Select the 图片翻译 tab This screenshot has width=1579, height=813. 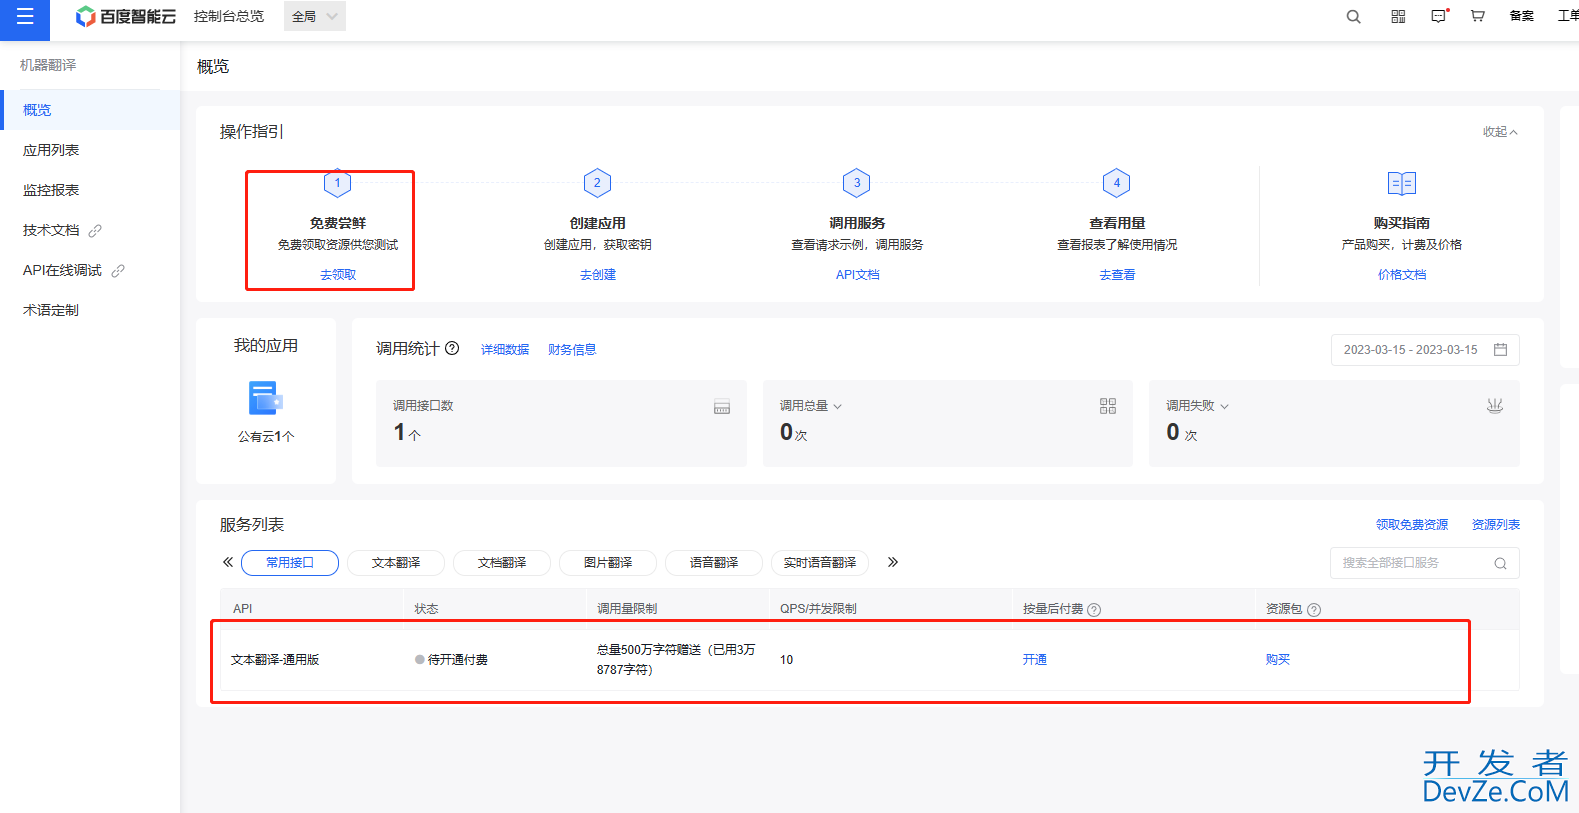[x=608, y=563]
